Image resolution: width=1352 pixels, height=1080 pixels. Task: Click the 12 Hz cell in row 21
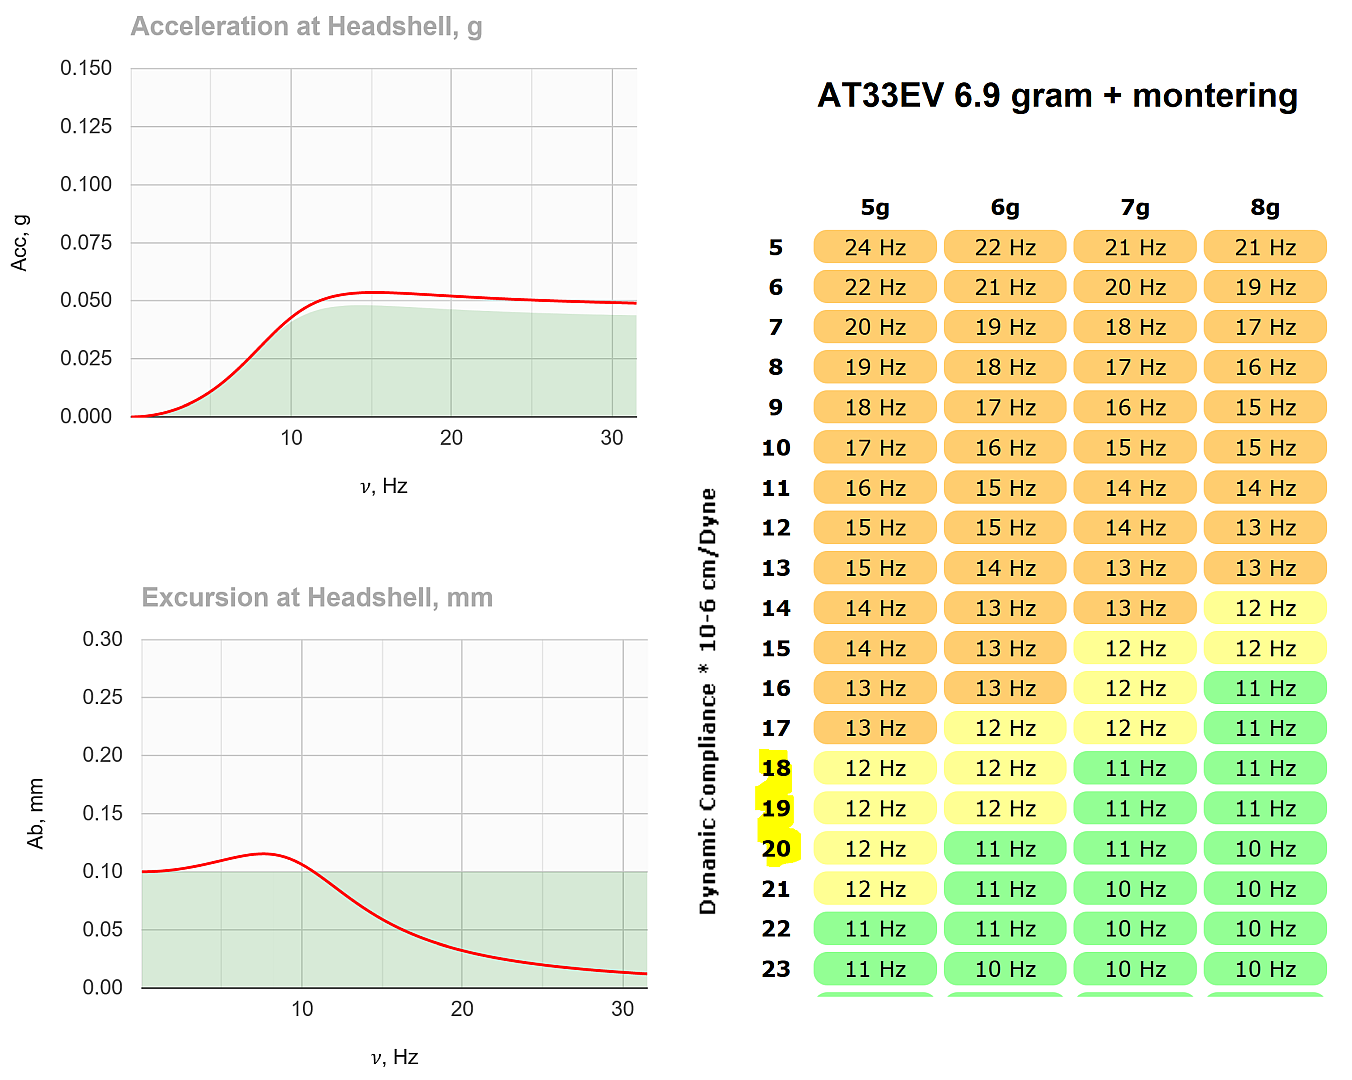pyautogui.click(x=875, y=888)
